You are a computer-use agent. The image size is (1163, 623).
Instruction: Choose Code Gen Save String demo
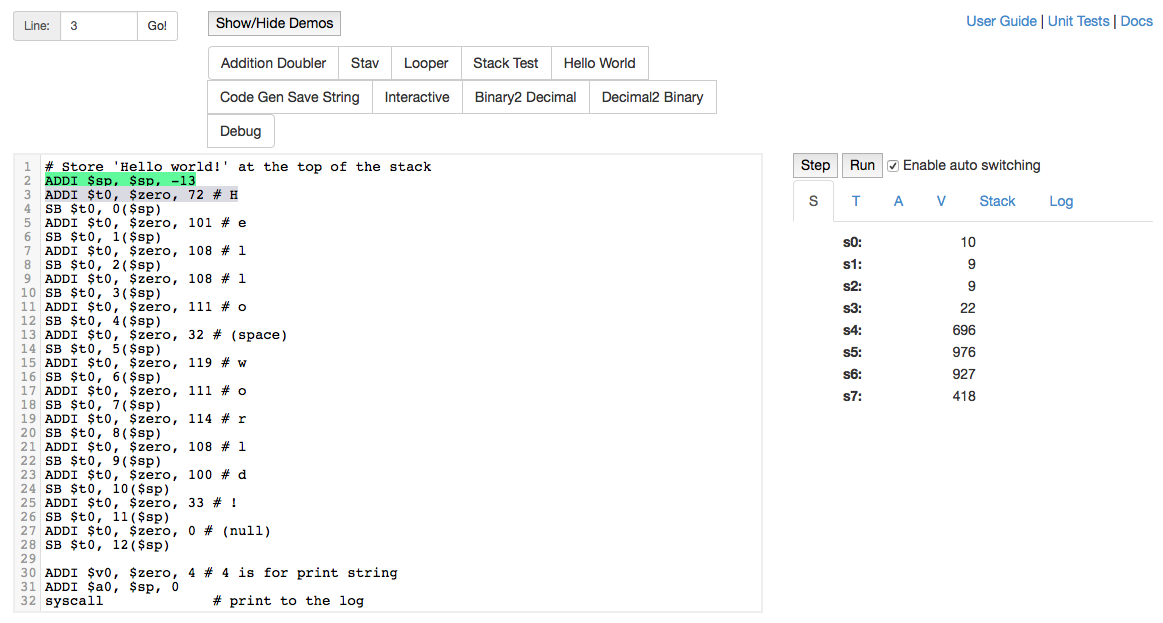(x=289, y=97)
